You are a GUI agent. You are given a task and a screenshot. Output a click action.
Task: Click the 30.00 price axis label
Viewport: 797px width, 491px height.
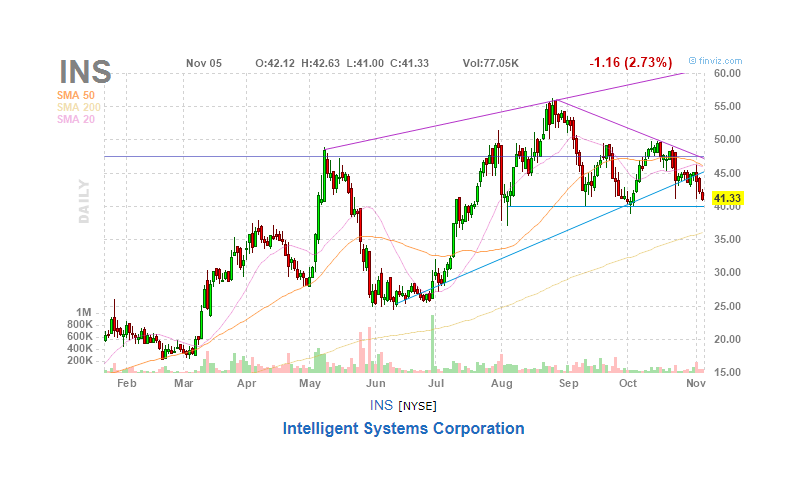point(727,272)
